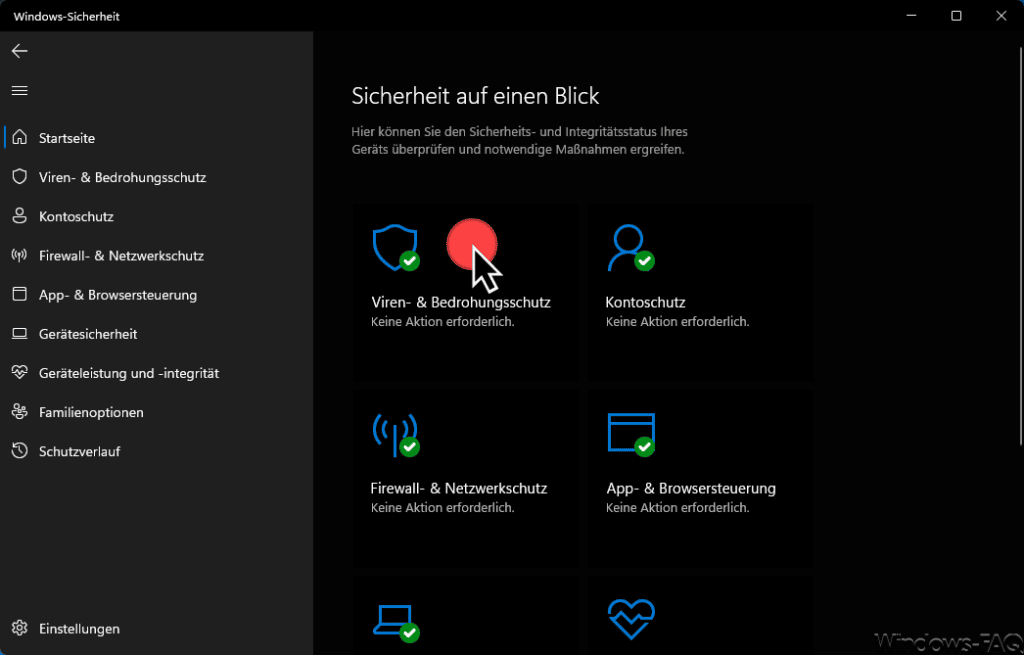This screenshot has height=655, width=1024.
Task: Click the shield icon next to Viren- & Bedrohungsschutz in sidebar
Action: pos(20,176)
